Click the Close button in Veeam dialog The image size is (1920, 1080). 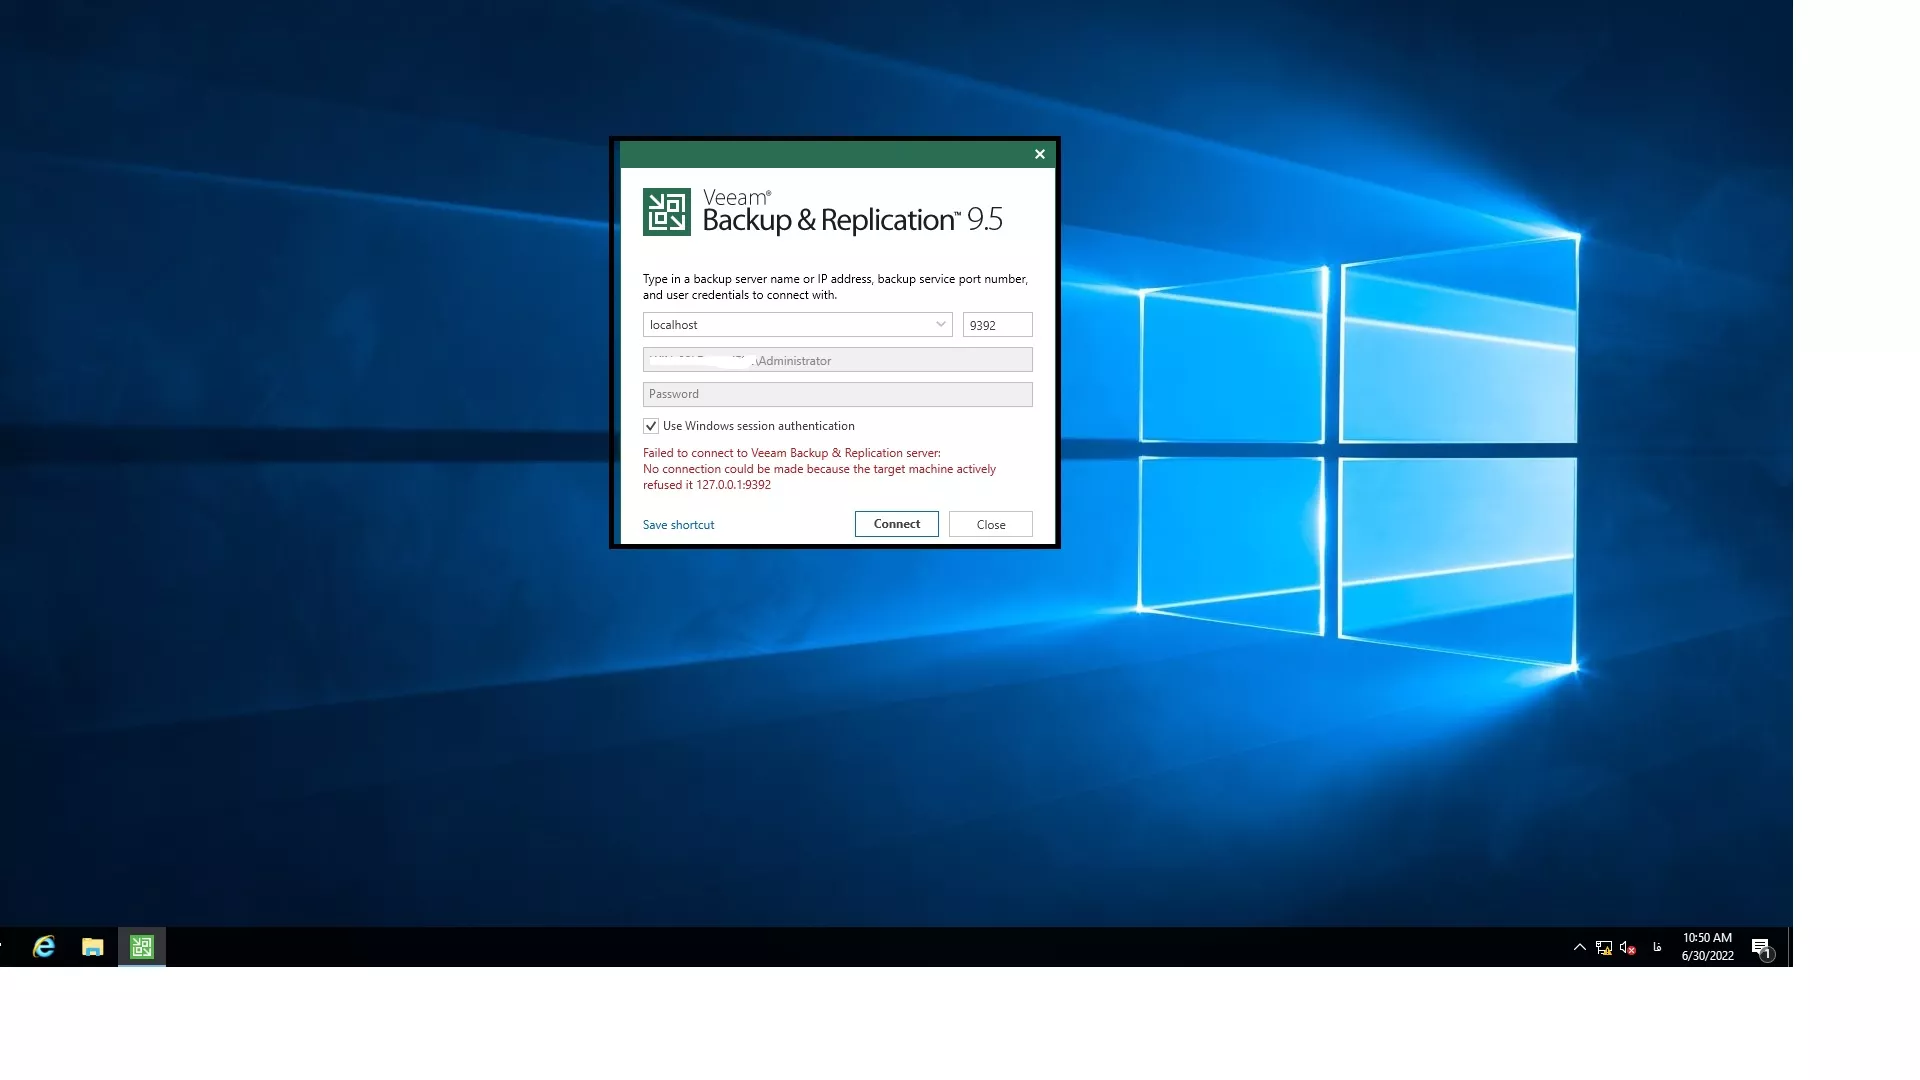[x=990, y=524]
